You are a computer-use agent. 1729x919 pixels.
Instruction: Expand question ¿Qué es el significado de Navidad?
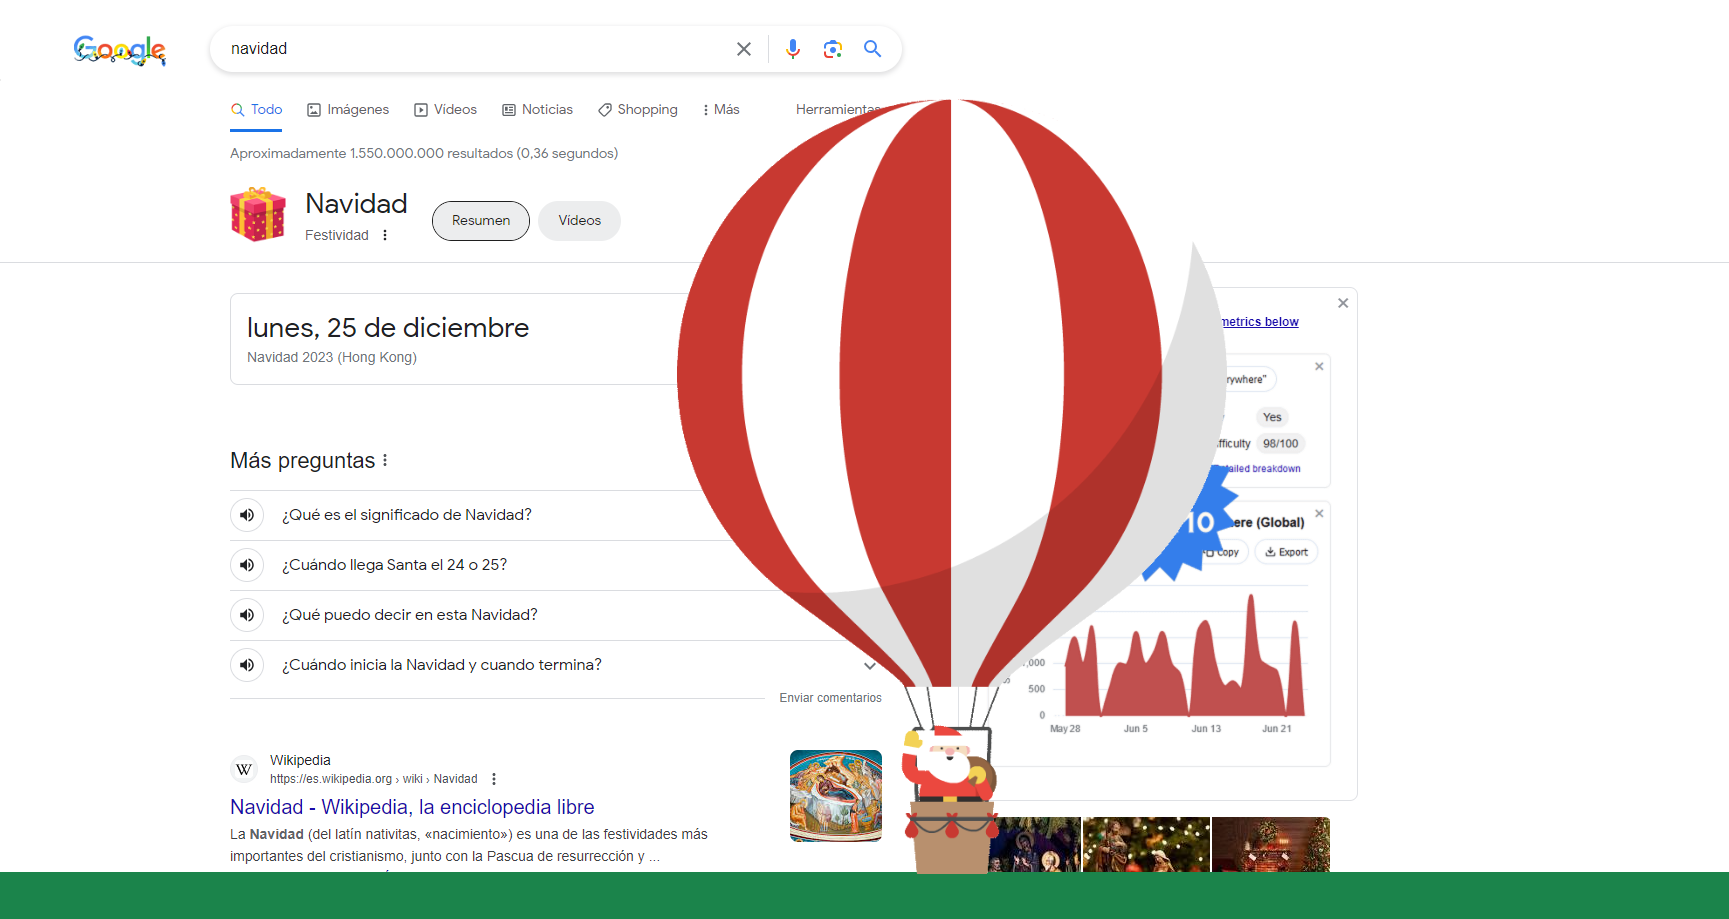pyautogui.click(x=407, y=515)
